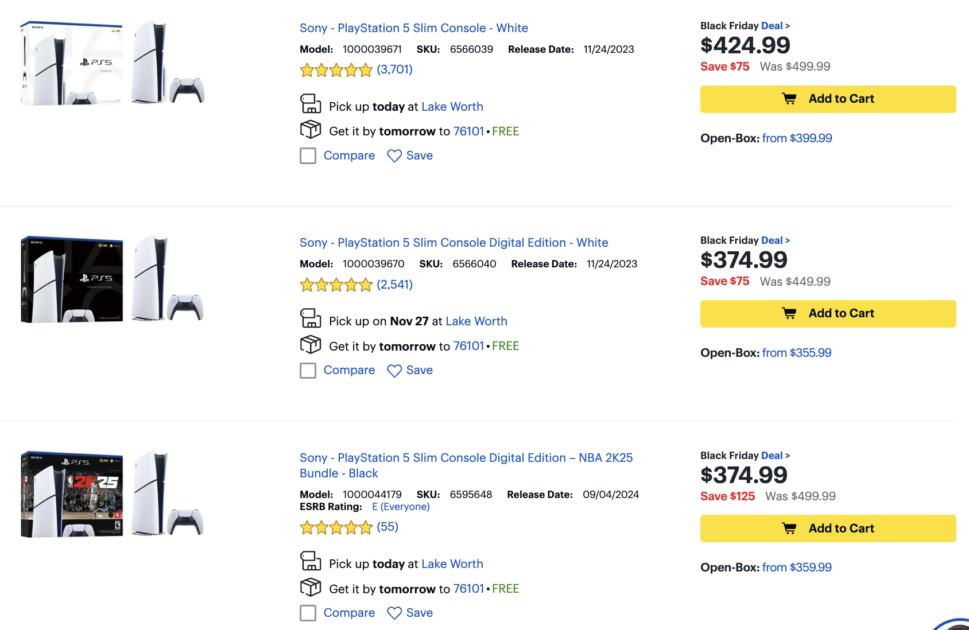Add NBA 2K25 Bundle to cart
969x630 pixels.
[827, 529]
